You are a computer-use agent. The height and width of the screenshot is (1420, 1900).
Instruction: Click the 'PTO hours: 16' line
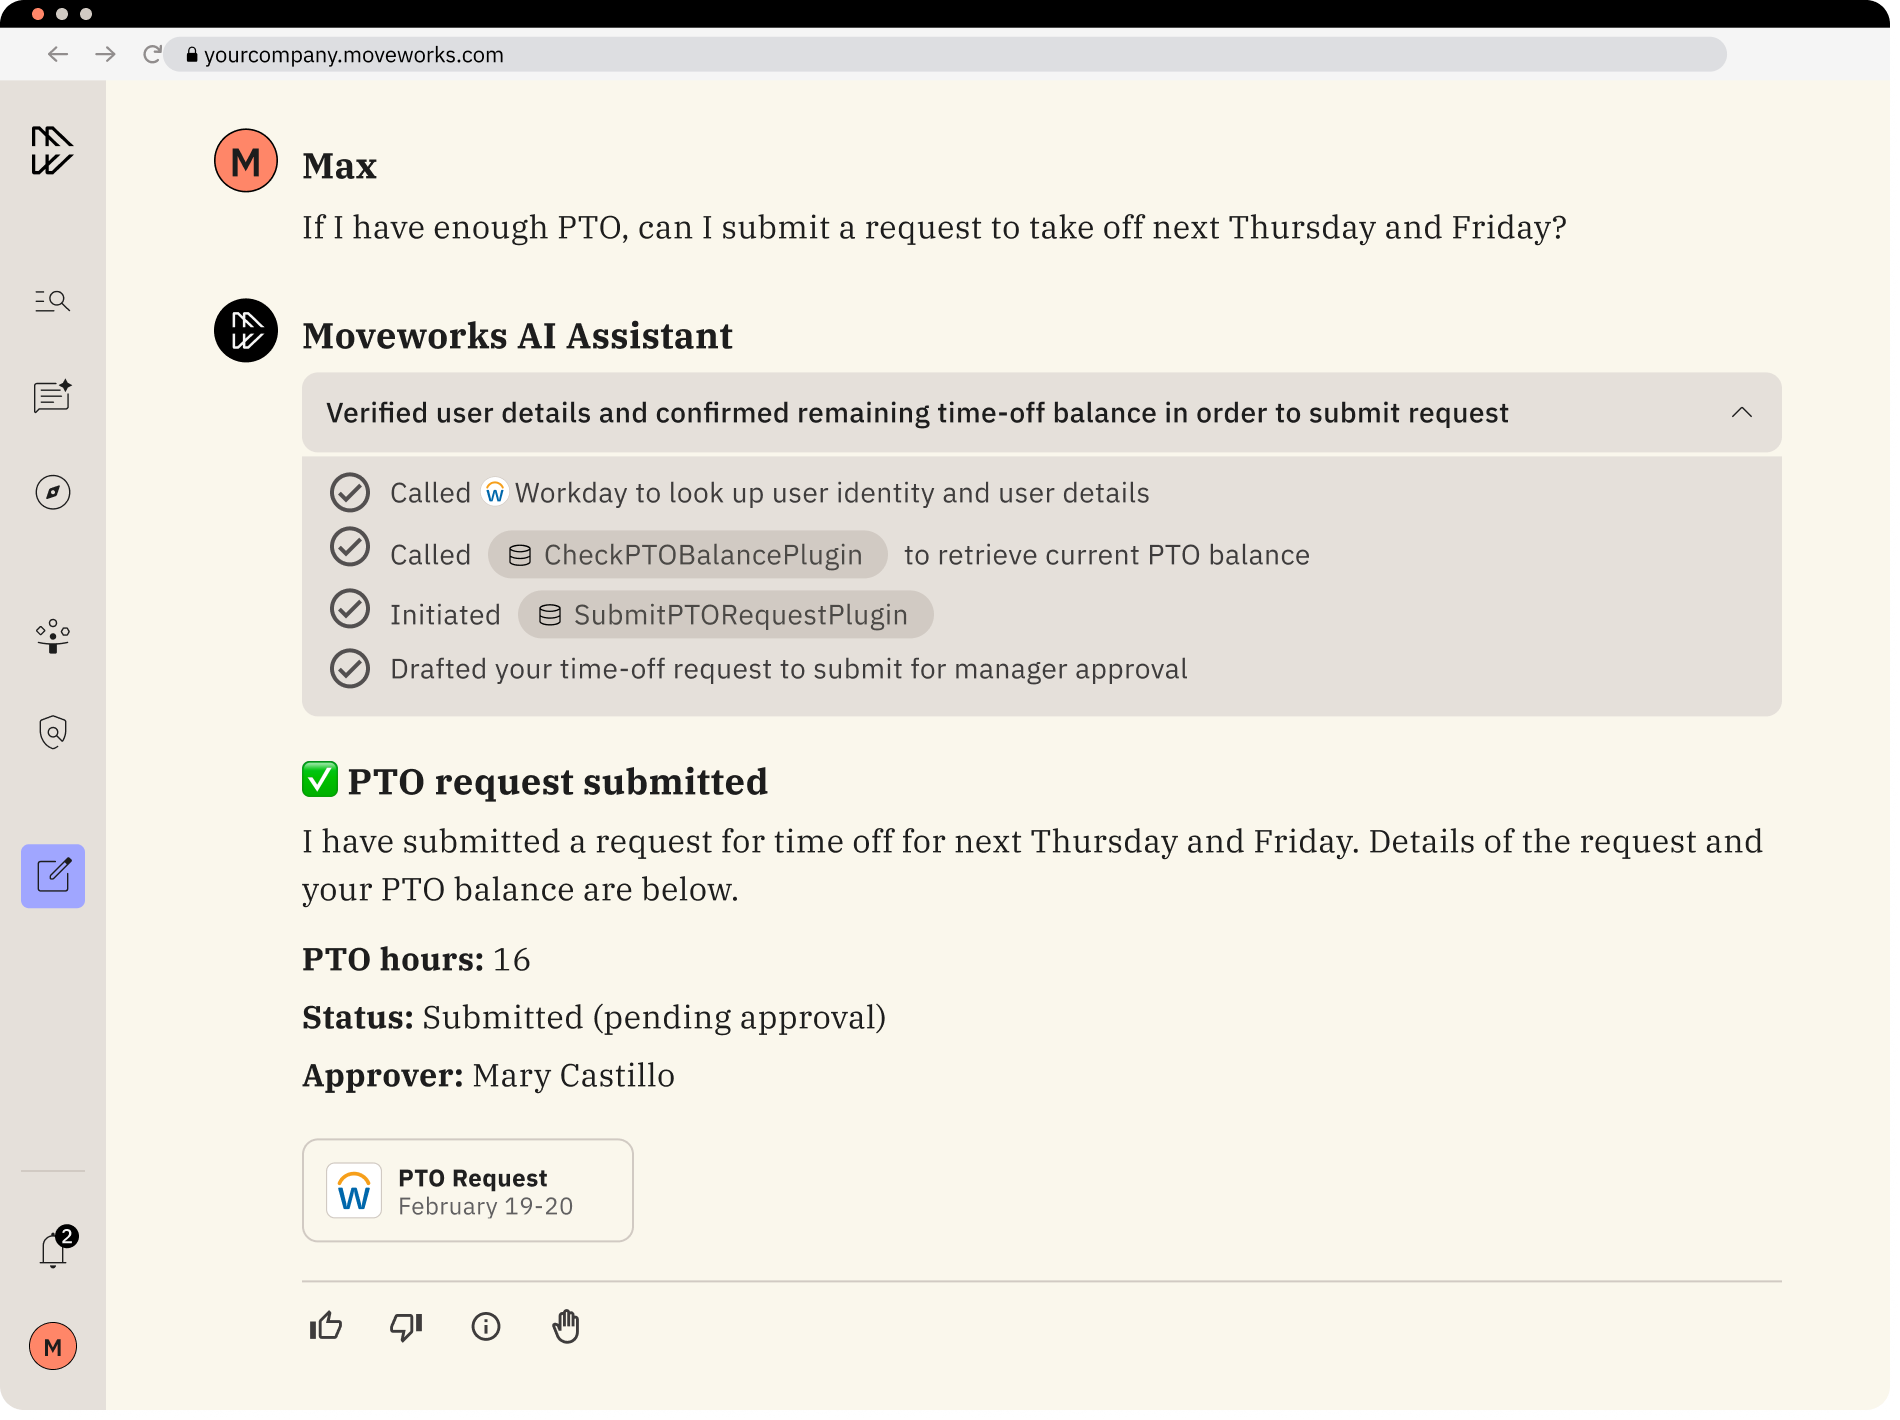point(416,960)
